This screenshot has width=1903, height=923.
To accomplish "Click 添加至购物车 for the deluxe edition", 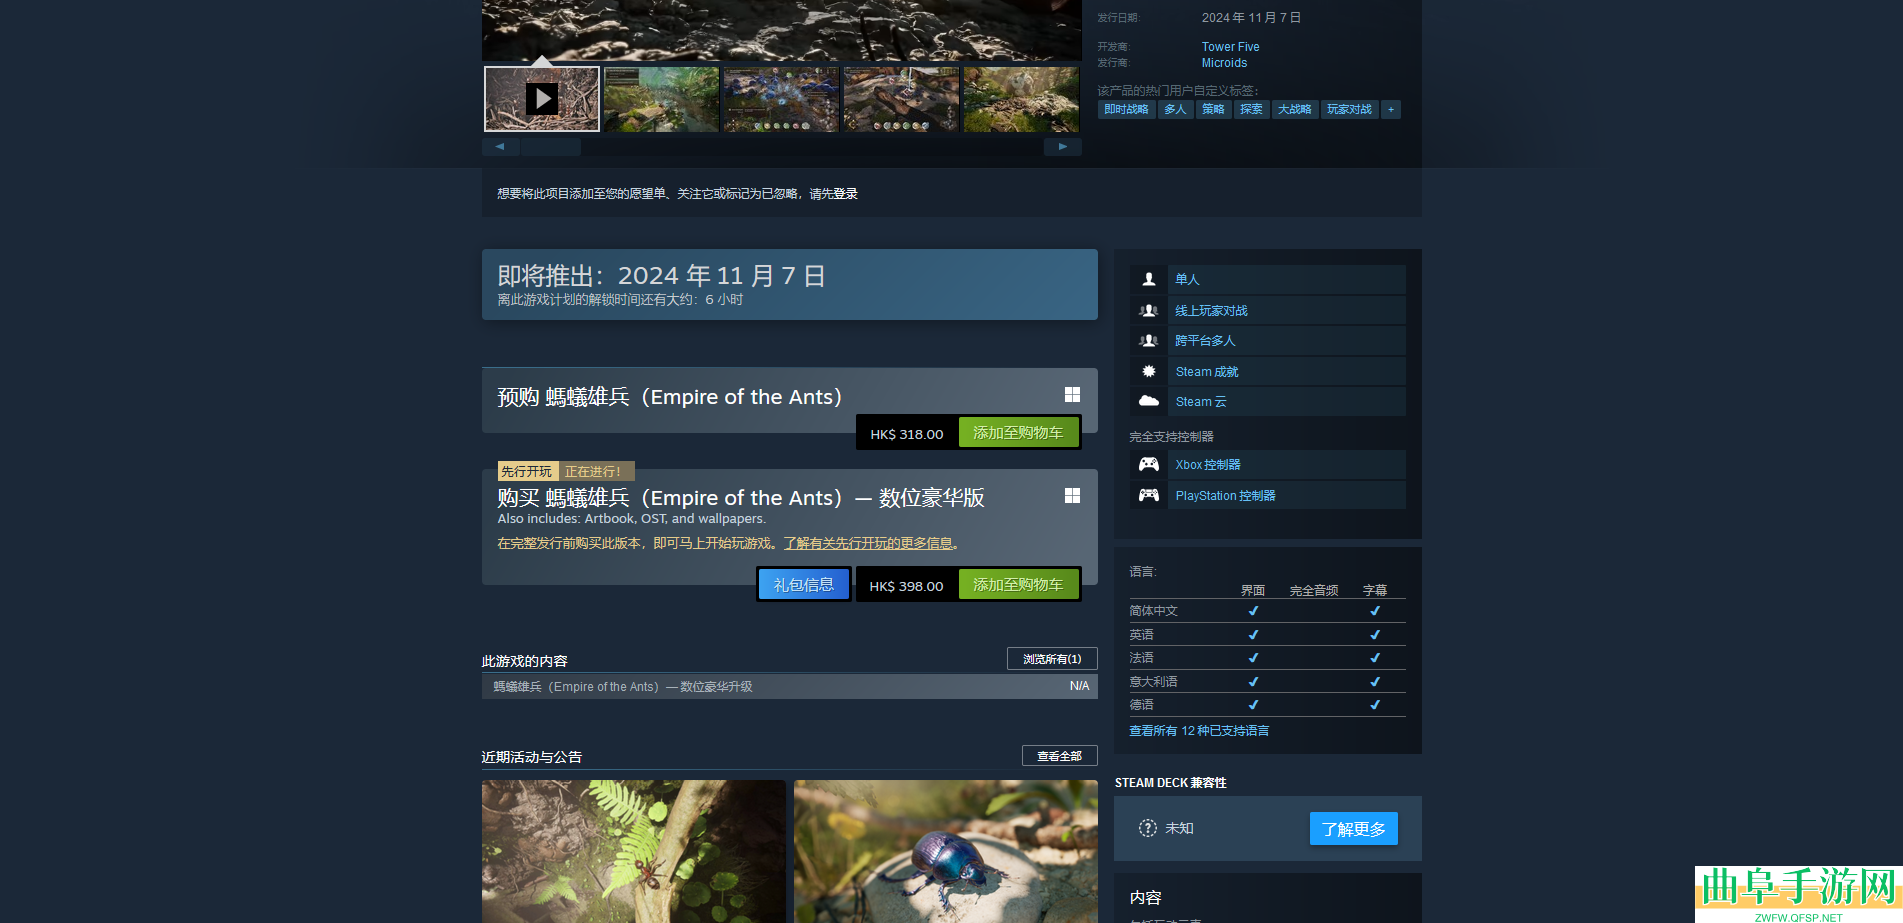I will point(1019,584).
